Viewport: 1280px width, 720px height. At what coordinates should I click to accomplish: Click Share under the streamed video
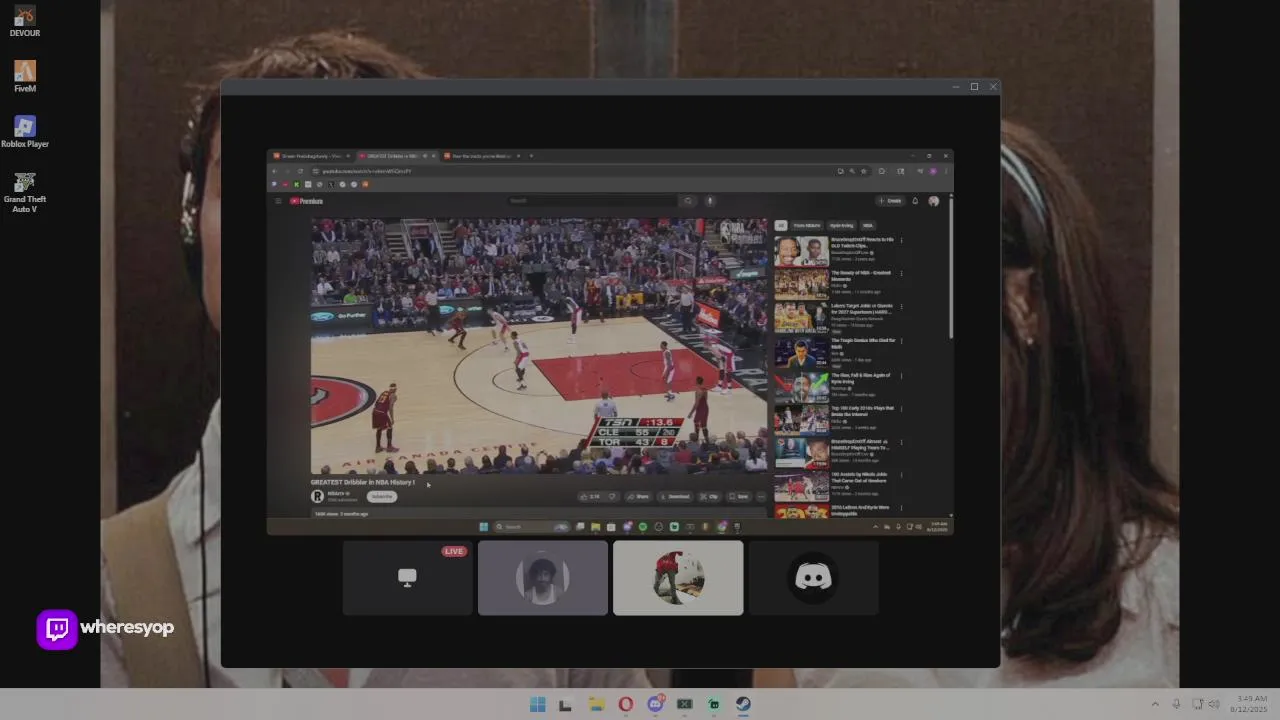638,496
